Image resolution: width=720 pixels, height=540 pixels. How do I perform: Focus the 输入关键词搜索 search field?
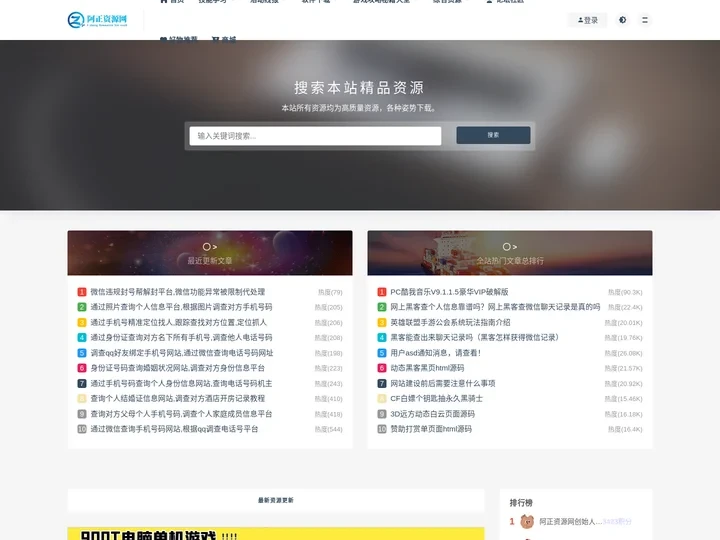coord(315,136)
